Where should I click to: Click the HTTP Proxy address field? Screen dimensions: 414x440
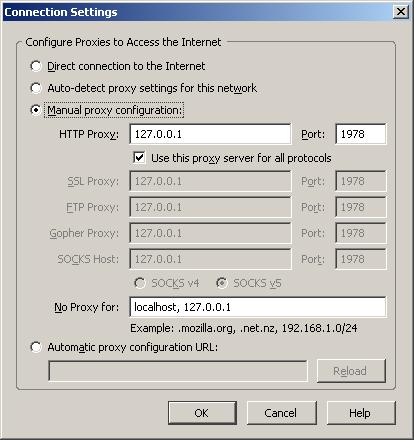[210, 134]
